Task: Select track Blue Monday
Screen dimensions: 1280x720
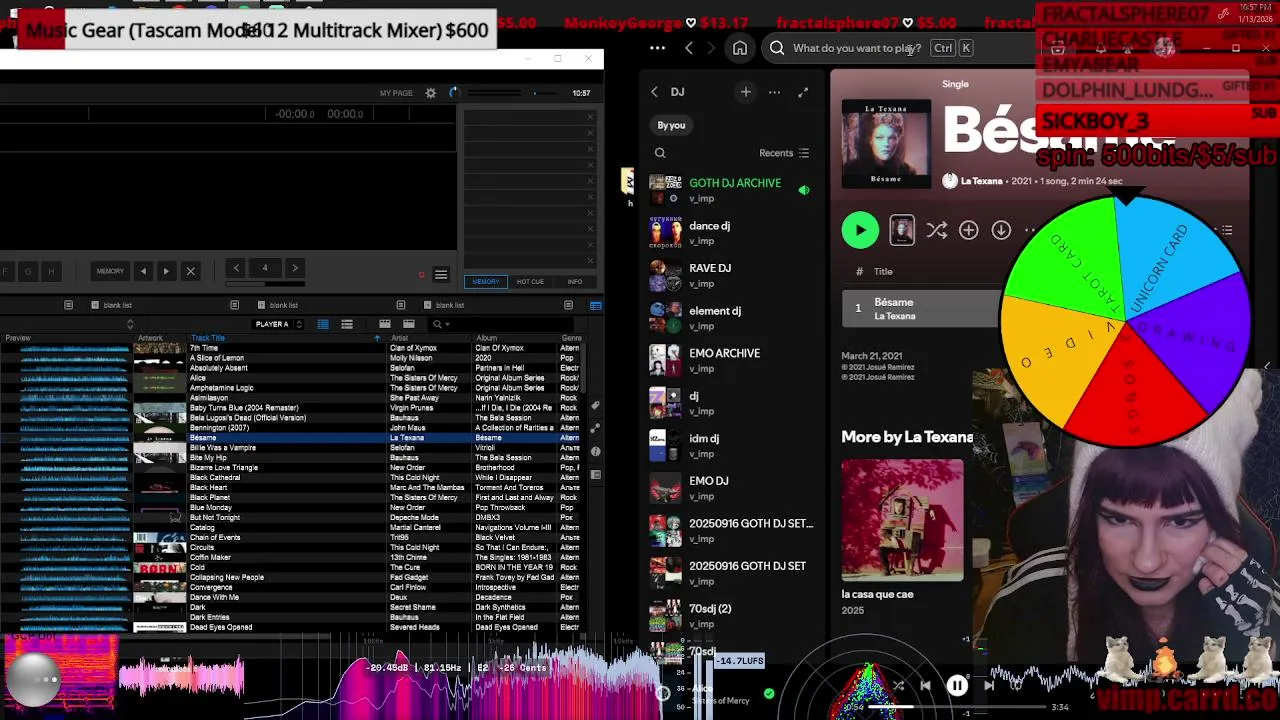Action: pos(290,508)
